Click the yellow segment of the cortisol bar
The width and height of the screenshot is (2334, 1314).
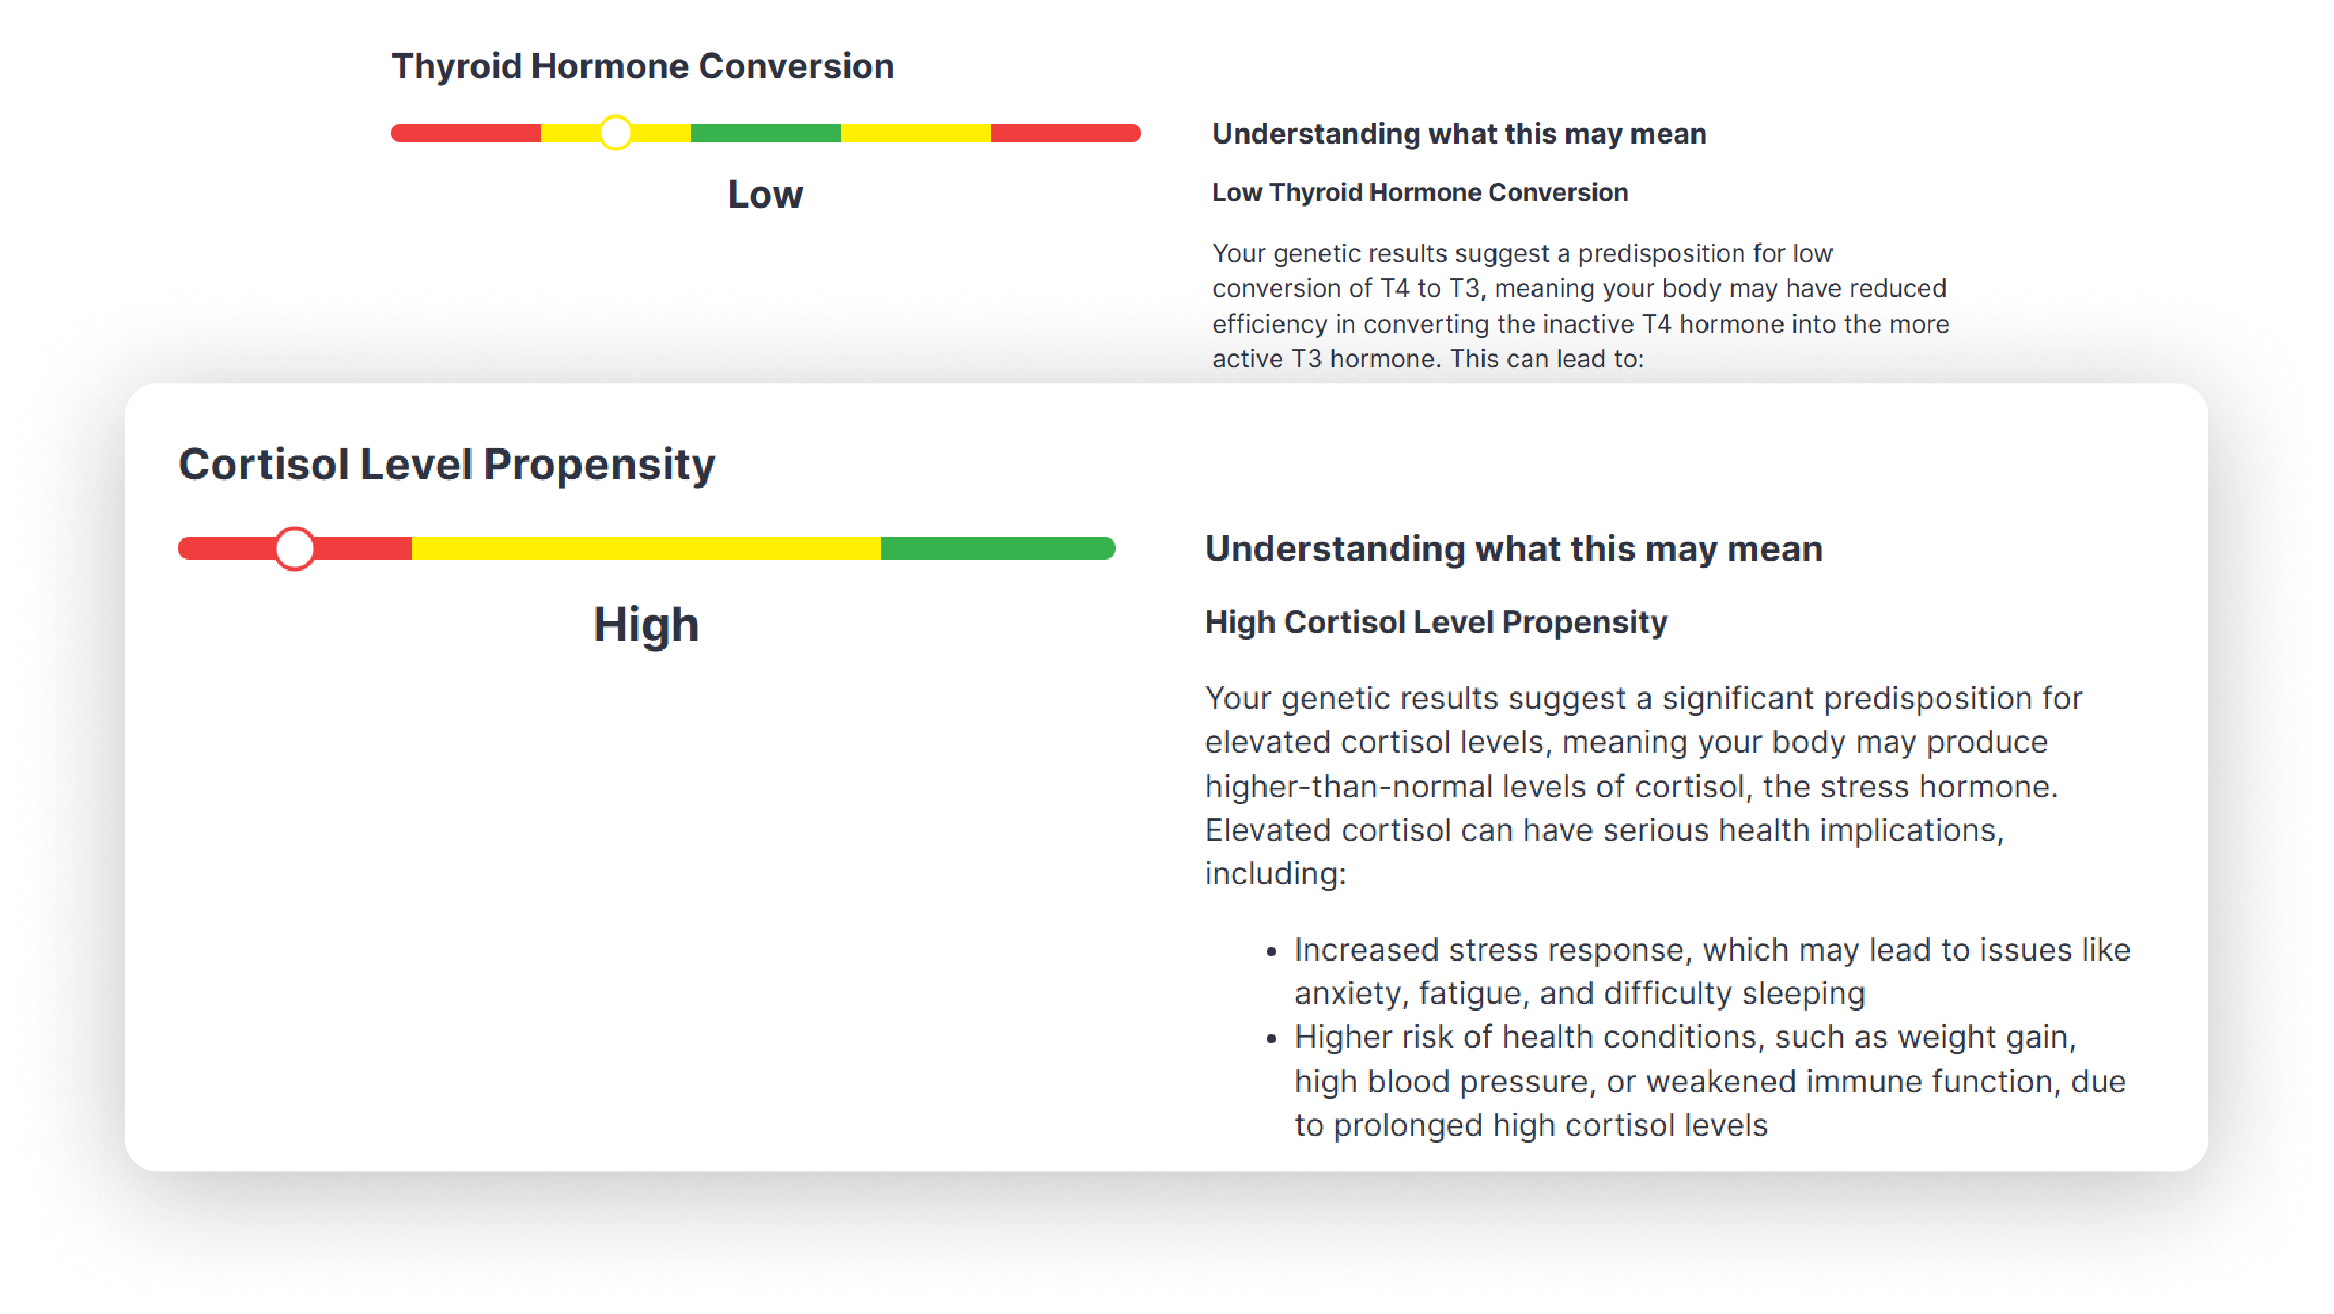point(645,548)
